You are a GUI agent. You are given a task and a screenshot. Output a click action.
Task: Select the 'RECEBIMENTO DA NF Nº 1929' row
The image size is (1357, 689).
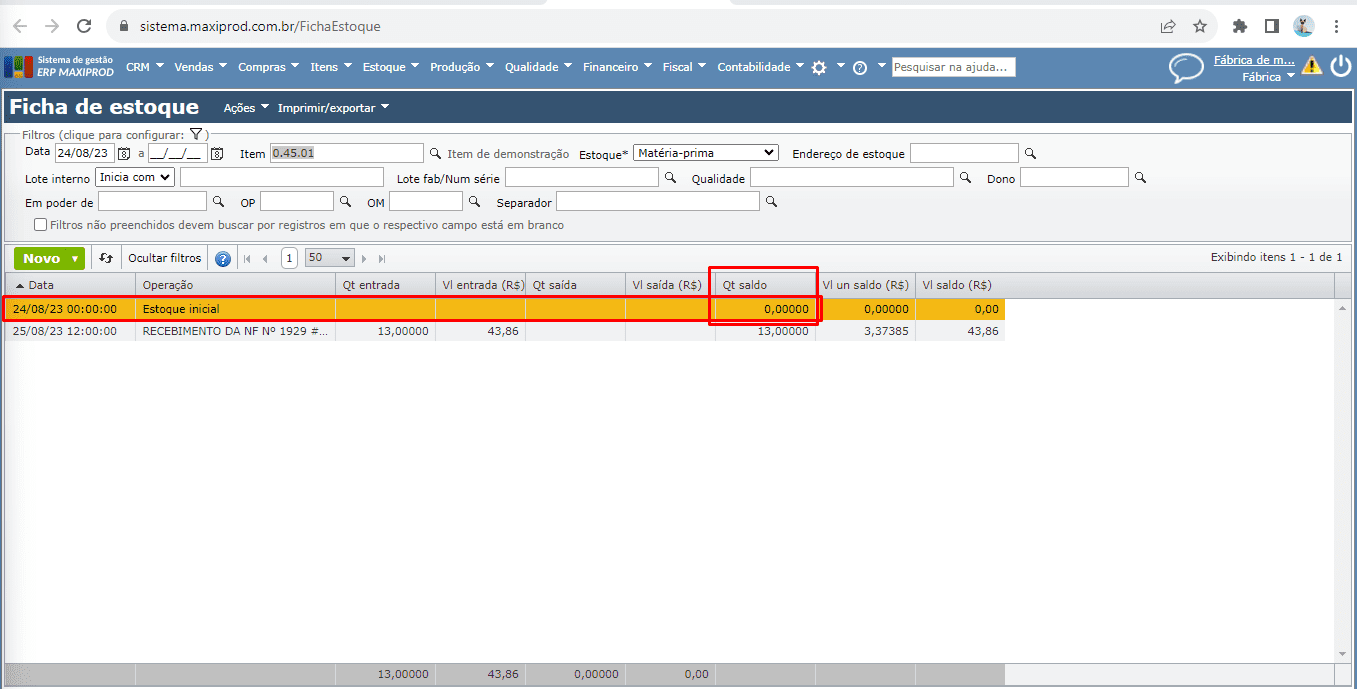pyautogui.click(x=505, y=331)
